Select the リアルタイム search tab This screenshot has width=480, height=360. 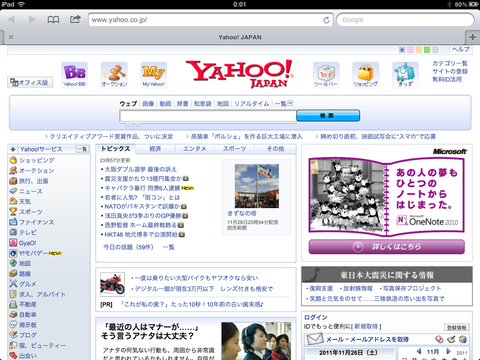click(252, 104)
